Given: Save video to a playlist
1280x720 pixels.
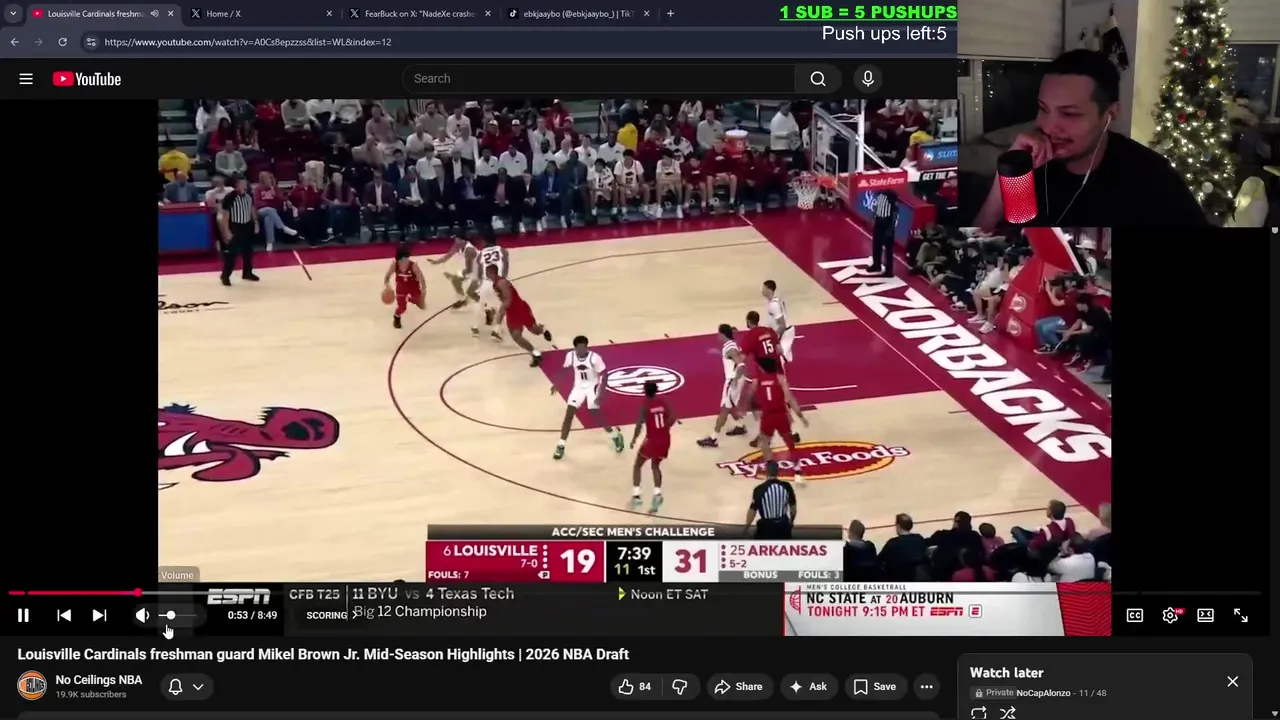Looking at the screenshot, I should [x=875, y=686].
